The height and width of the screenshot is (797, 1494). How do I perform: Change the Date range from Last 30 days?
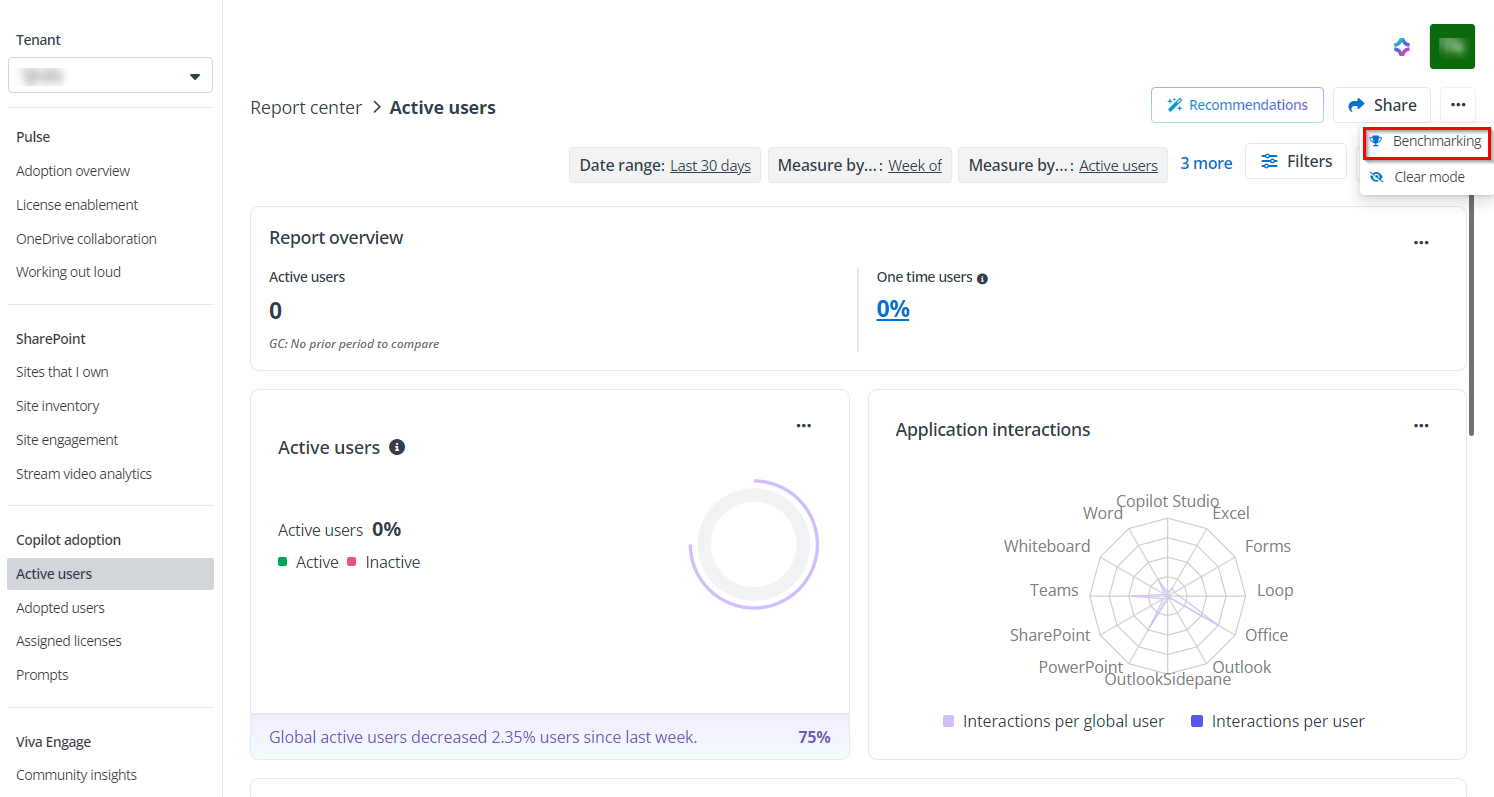(x=710, y=165)
